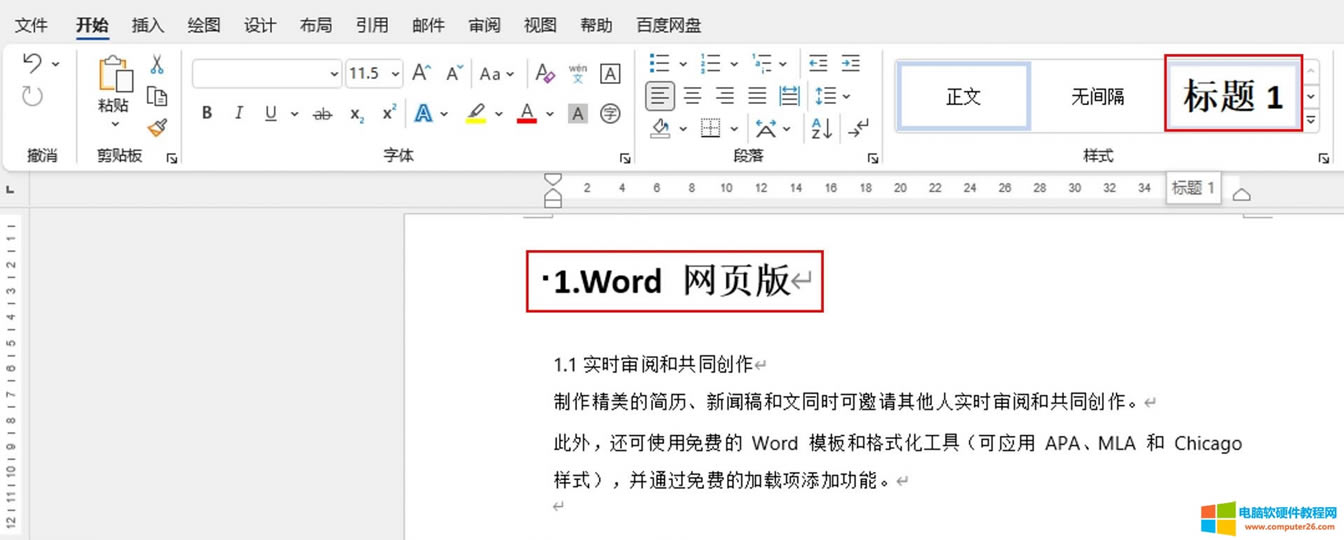Click the red font color button
Viewport: 1344px width, 540px height.
click(527, 114)
